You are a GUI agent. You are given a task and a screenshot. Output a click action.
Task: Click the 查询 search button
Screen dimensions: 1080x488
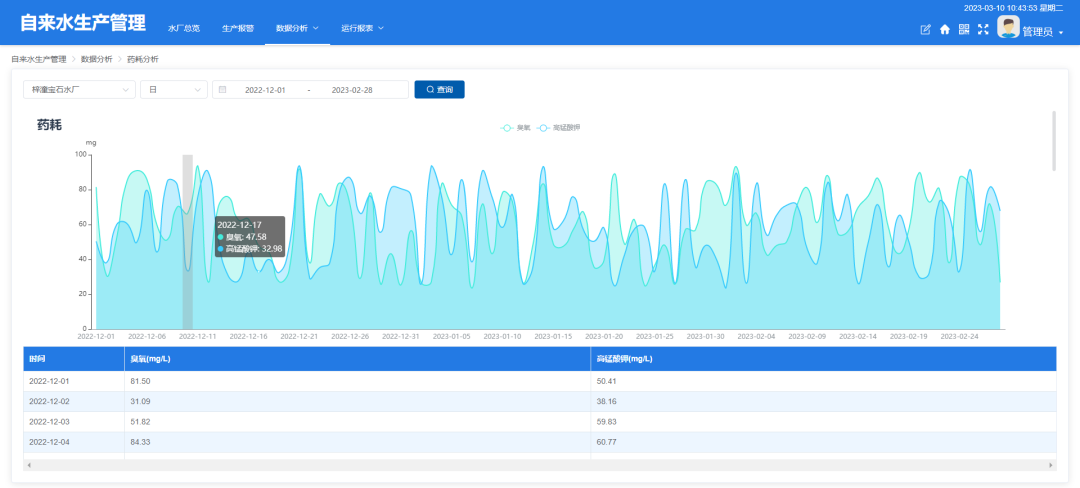[x=439, y=89]
